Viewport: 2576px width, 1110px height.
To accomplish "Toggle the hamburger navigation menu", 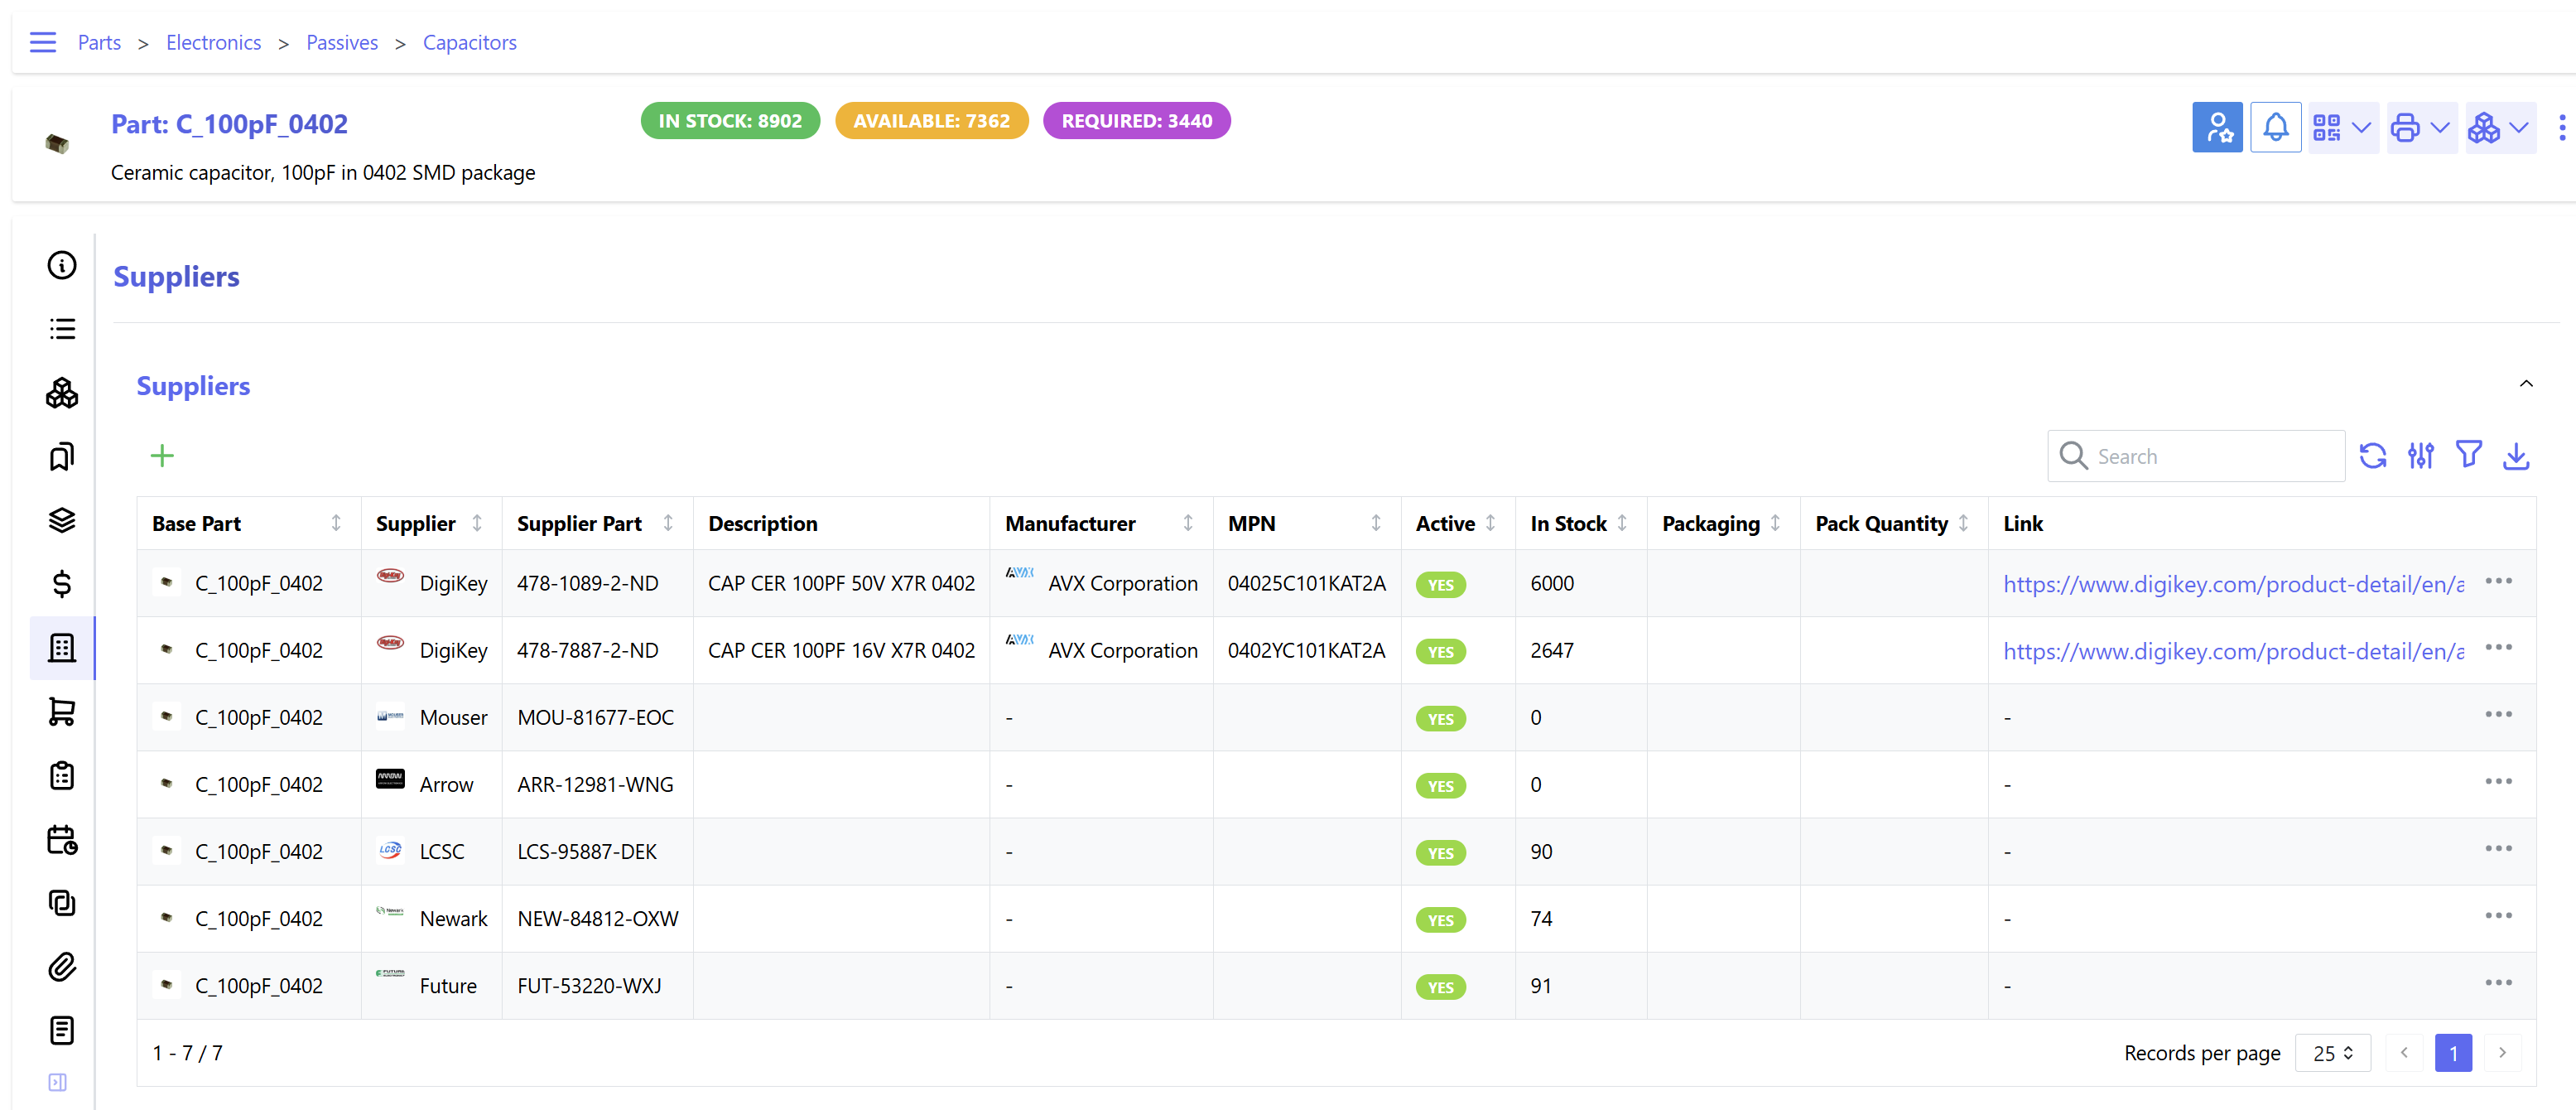I will coord(43,42).
